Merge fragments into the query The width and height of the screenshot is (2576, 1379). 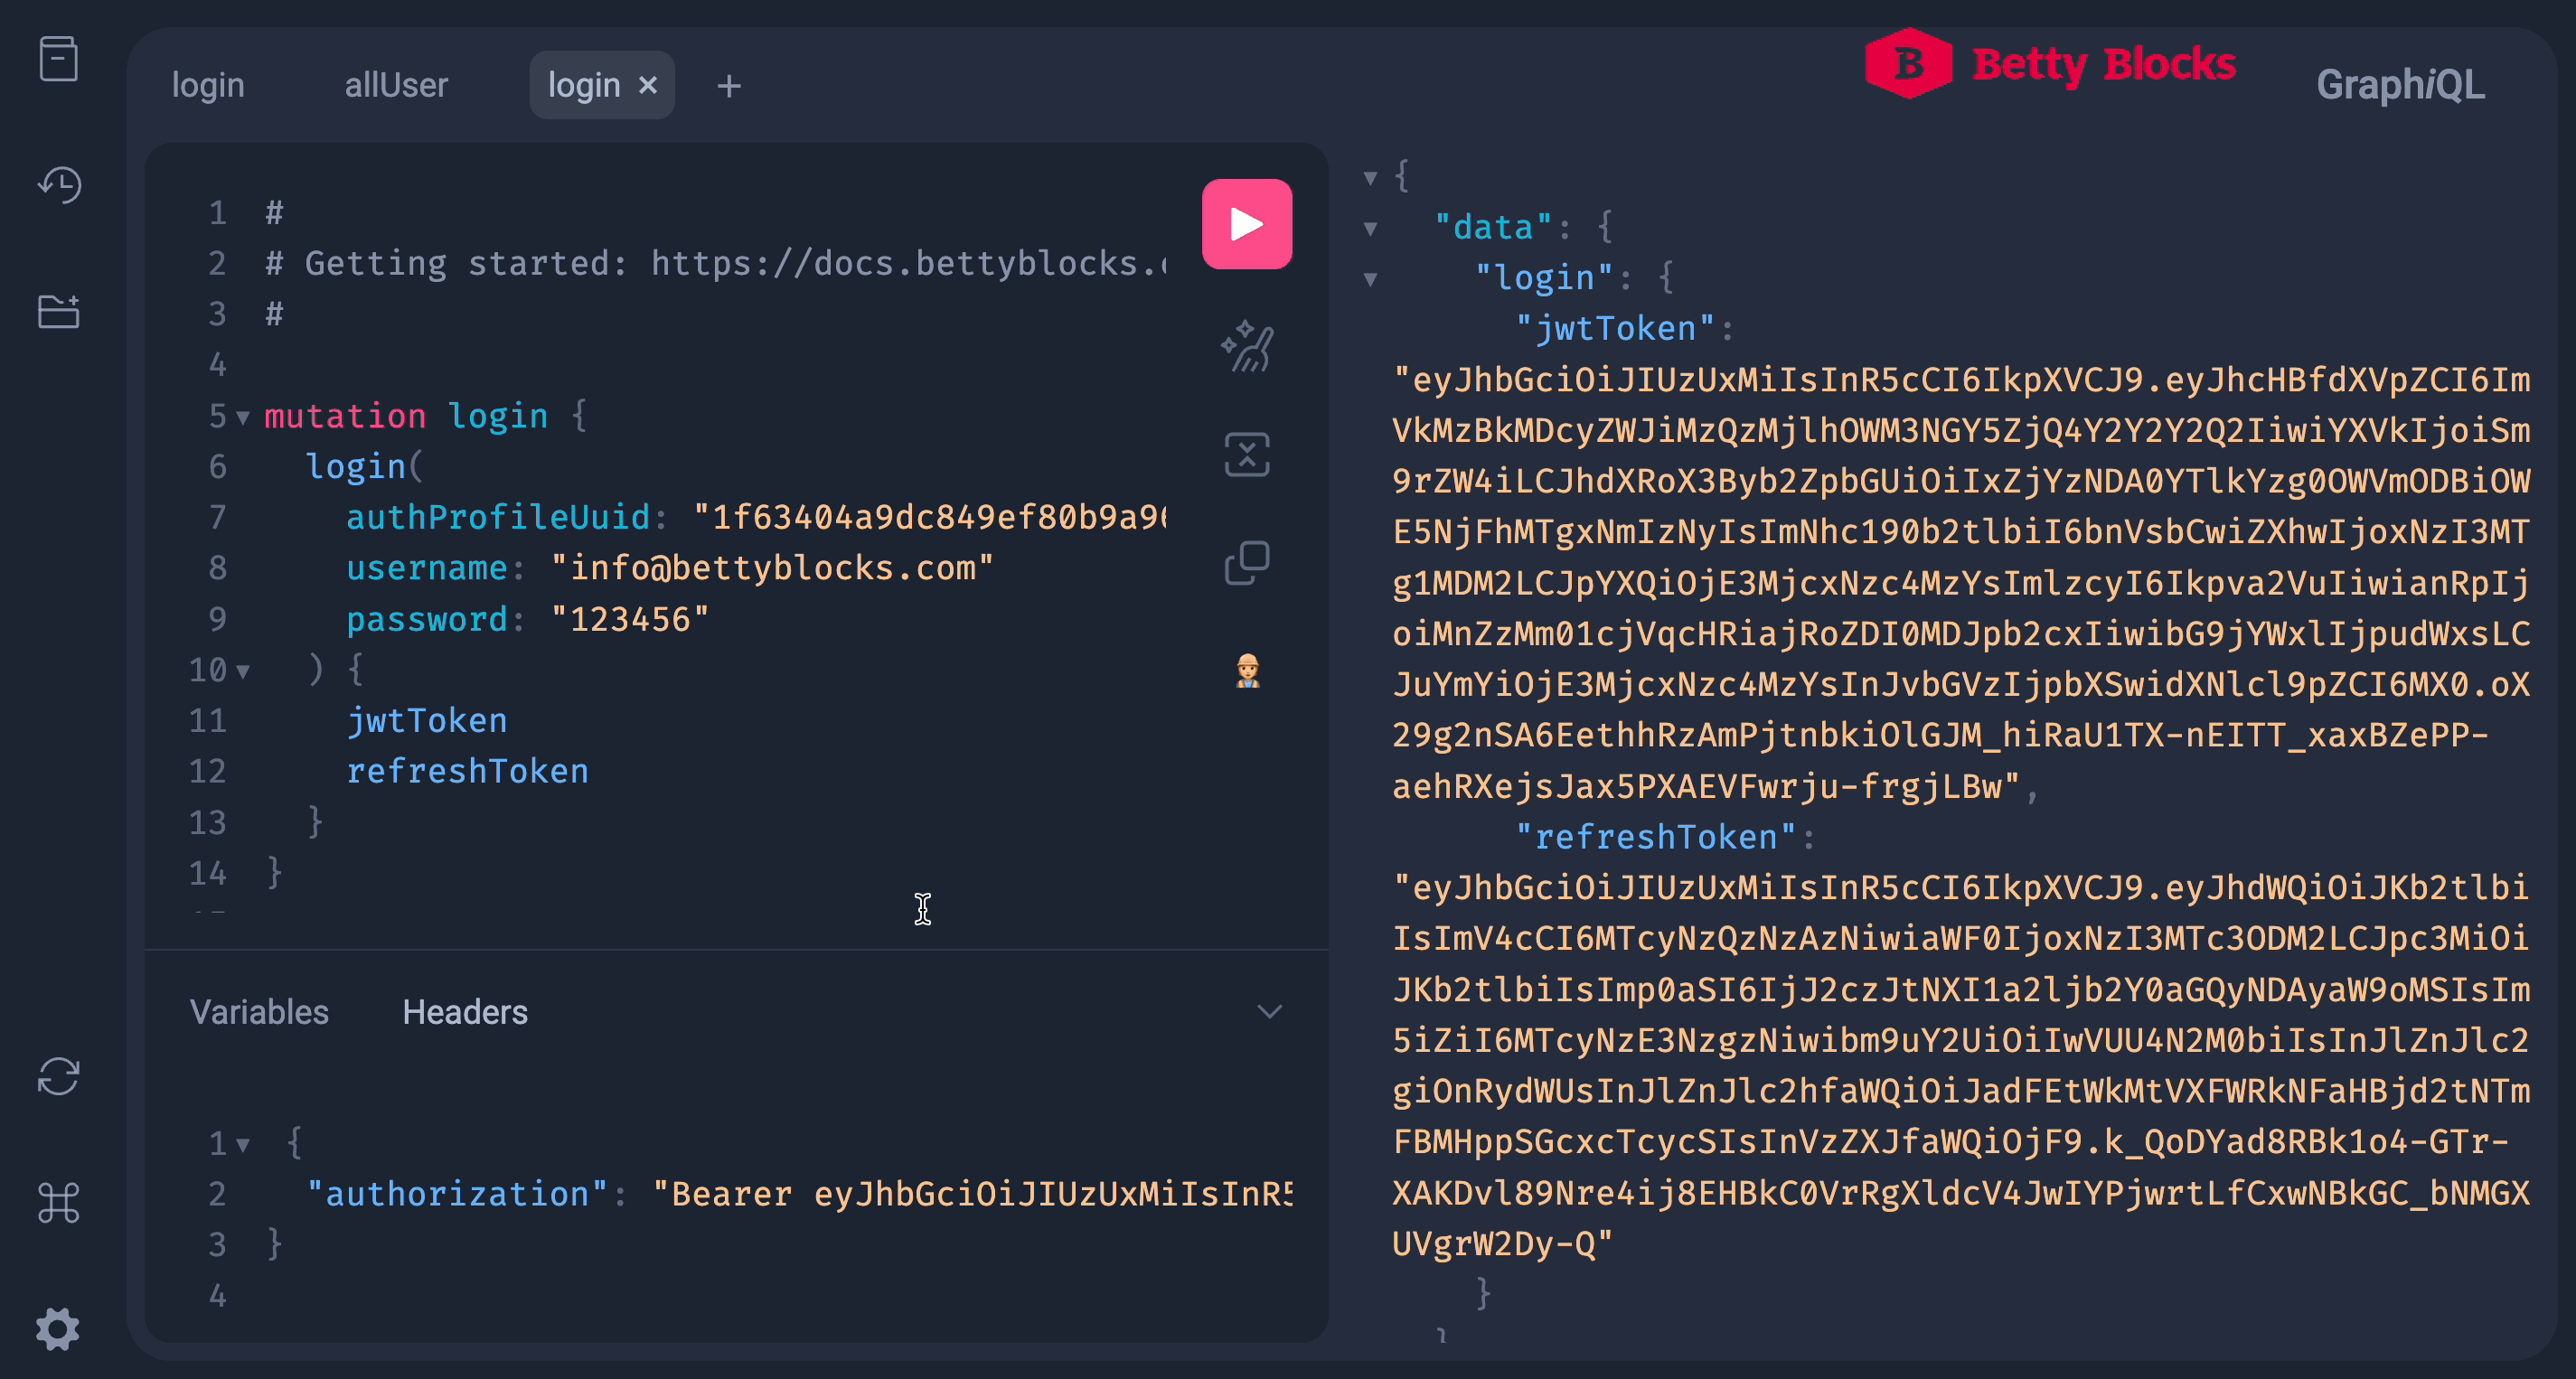coord(1247,455)
